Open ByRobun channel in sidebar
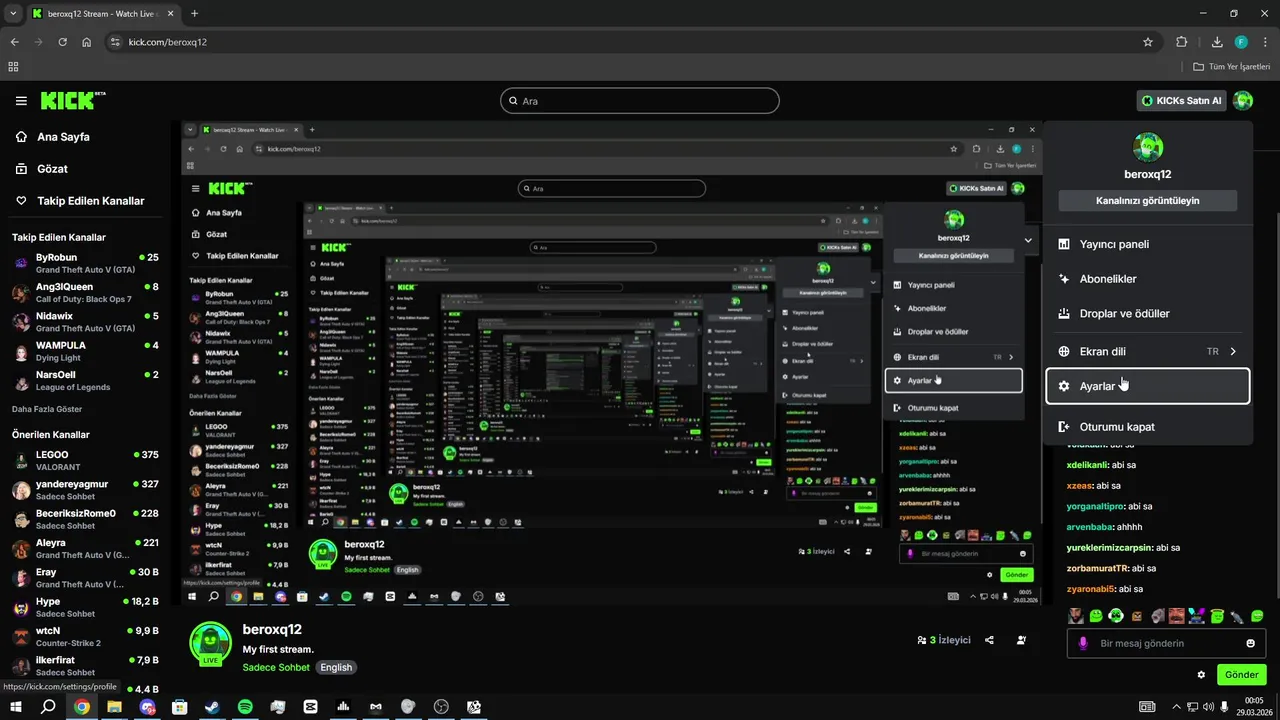 85,263
